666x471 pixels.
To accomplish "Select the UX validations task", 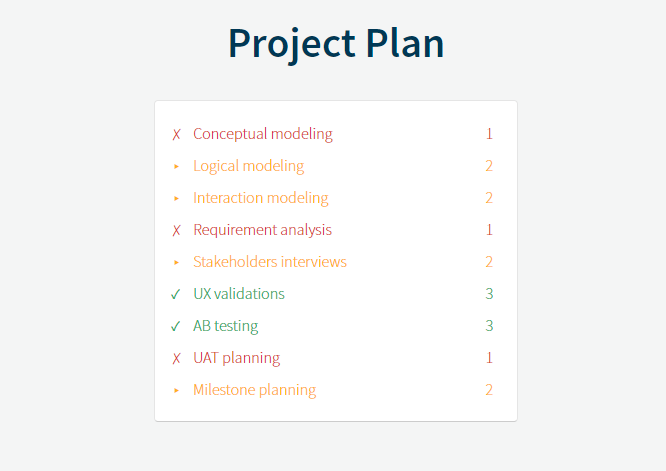I will point(238,294).
